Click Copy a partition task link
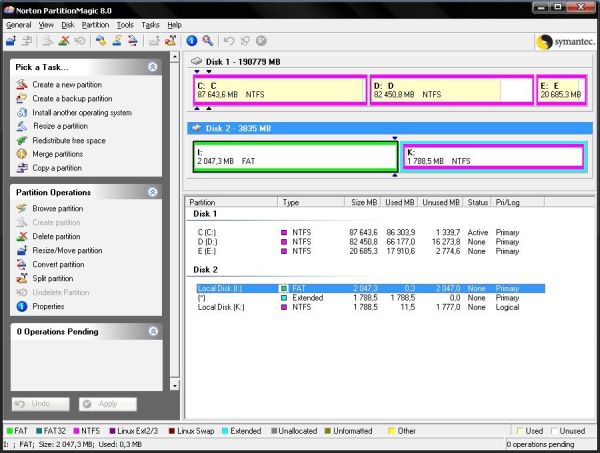The height and width of the screenshot is (453, 600). (57, 168)
